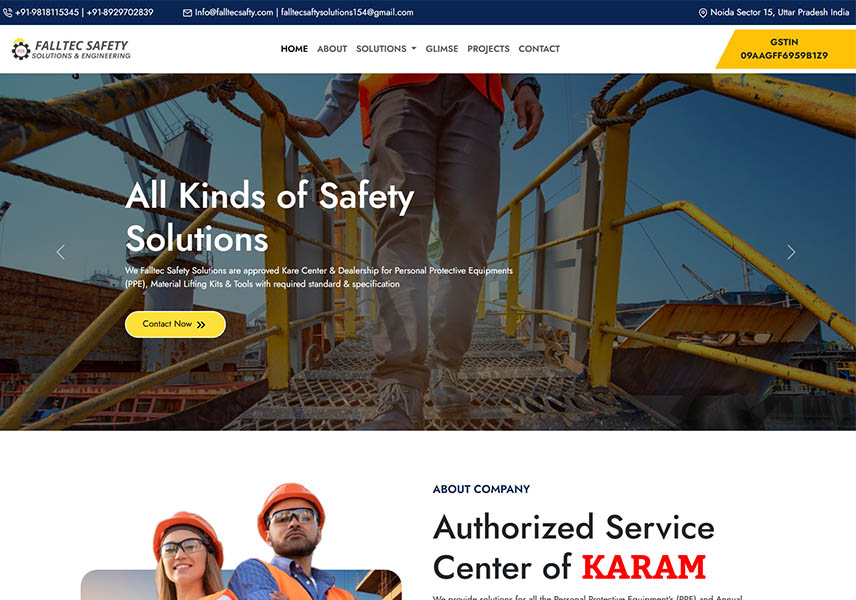Image resolution: width=856 pixels, height=600 pixels.
Task: Navigate to Contact page
Action: (539, 49)
